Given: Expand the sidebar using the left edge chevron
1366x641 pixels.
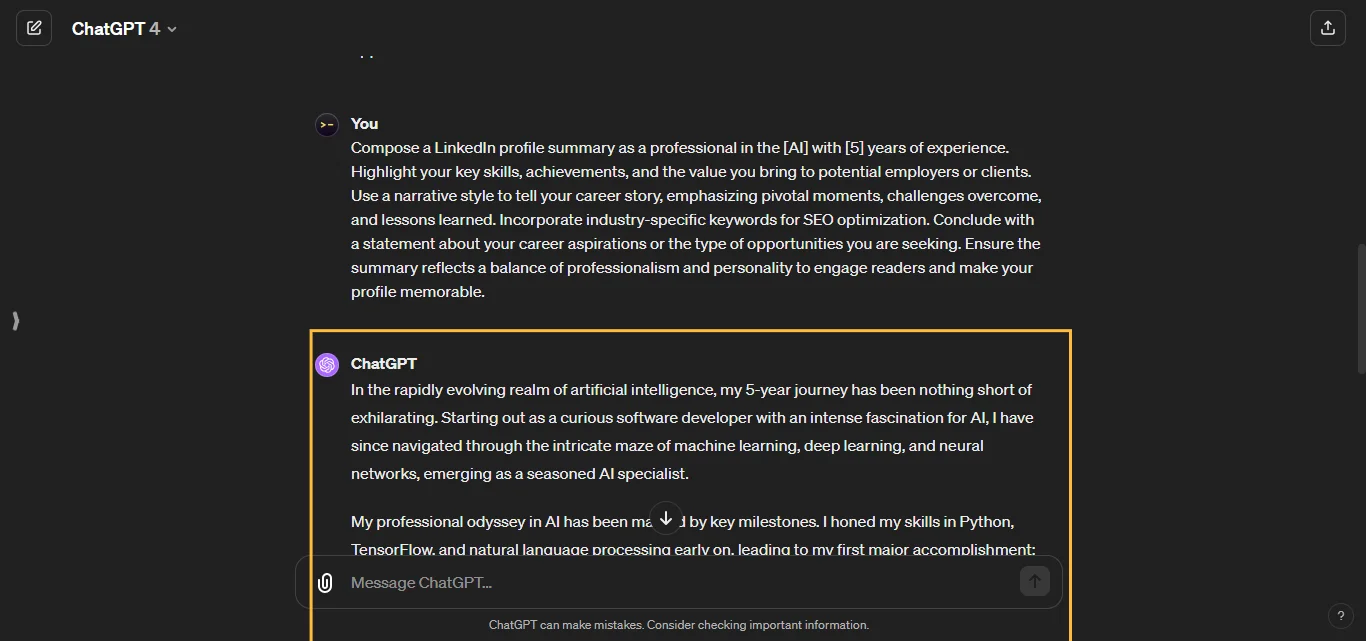Looking at the screenshot, I should [x=15, y=321].
